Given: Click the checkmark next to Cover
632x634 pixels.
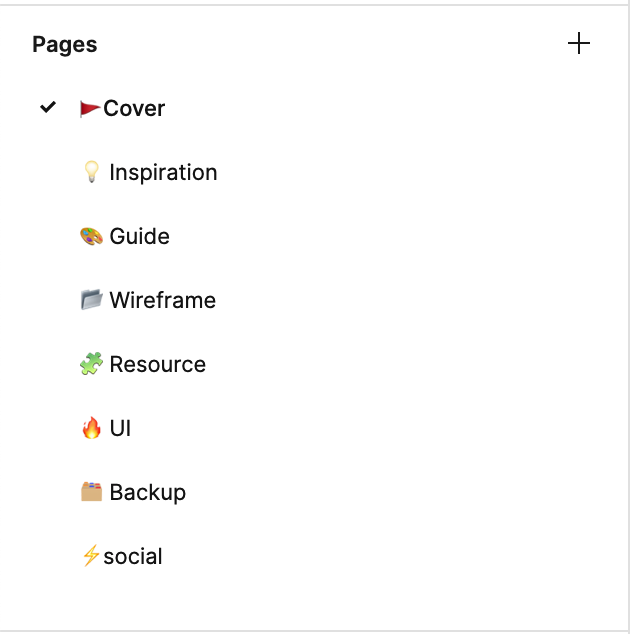Looking at the screenshot, I should click(x=47, y=107).
